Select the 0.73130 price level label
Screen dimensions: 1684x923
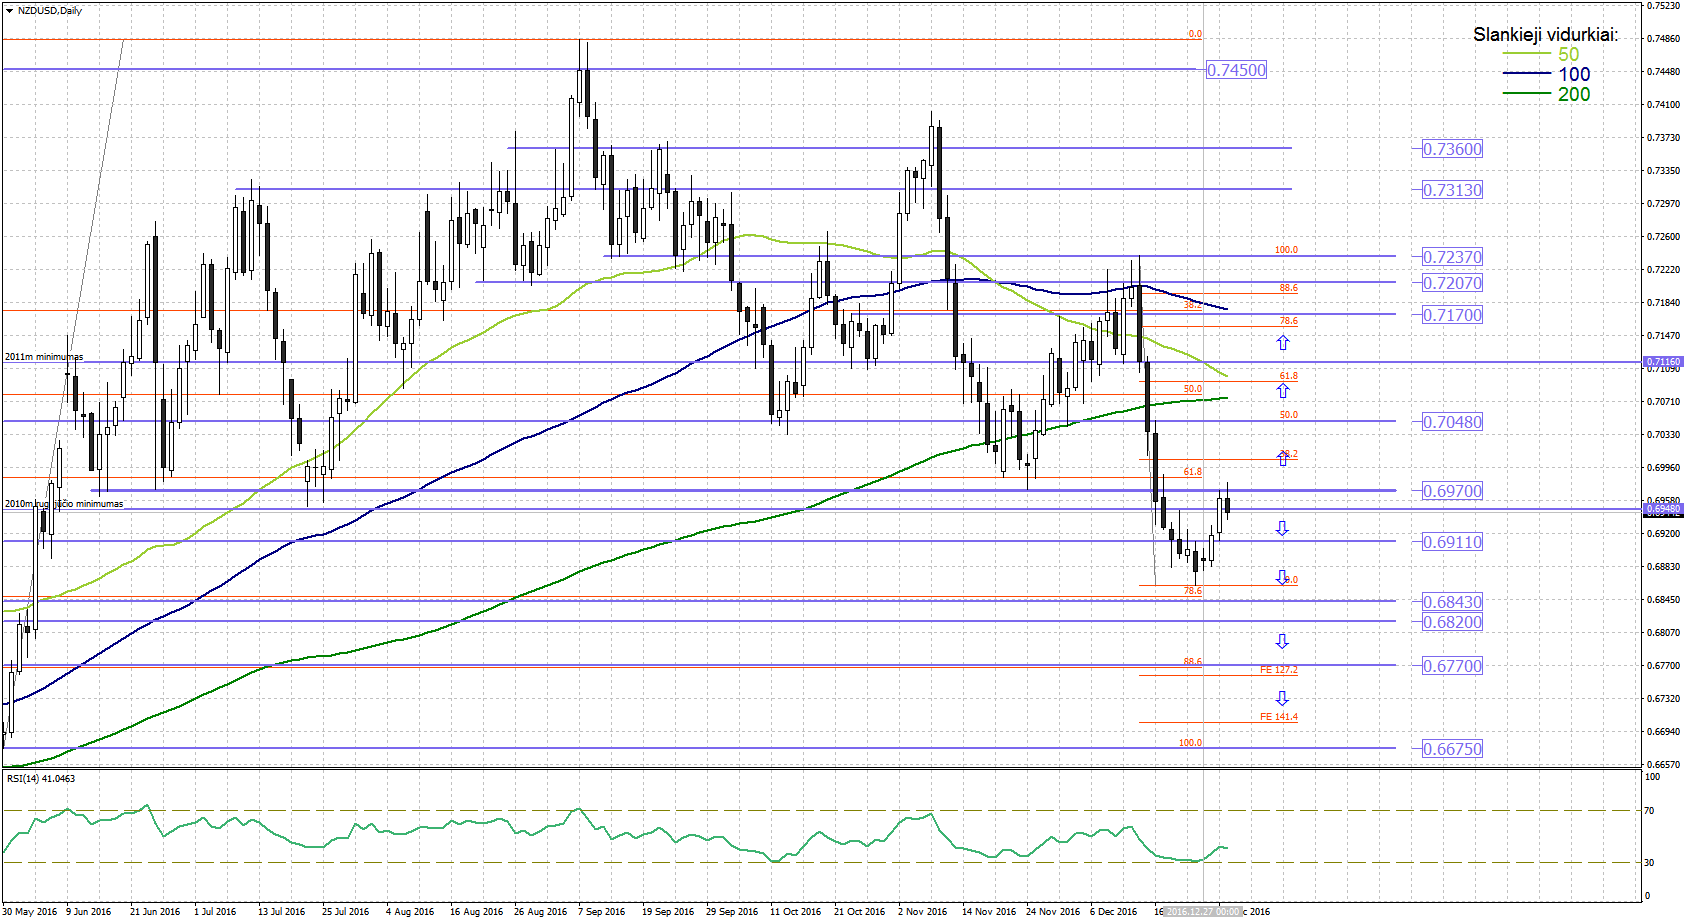point(1452,190)
